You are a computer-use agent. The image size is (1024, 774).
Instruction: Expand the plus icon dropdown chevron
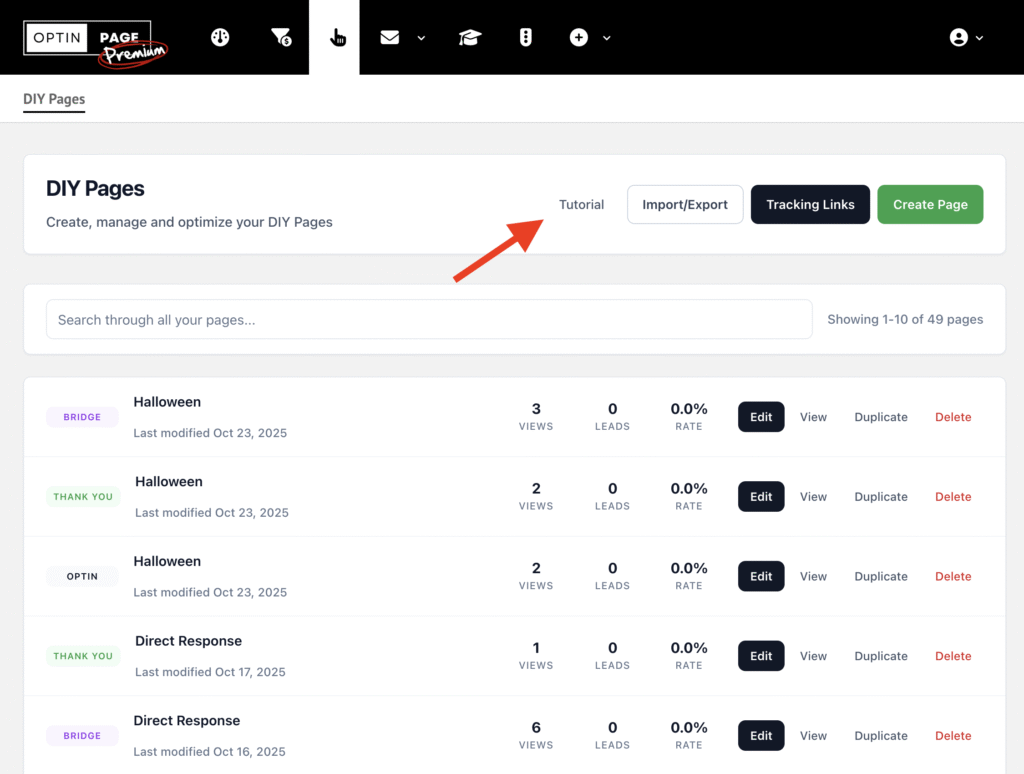point(607,39)
